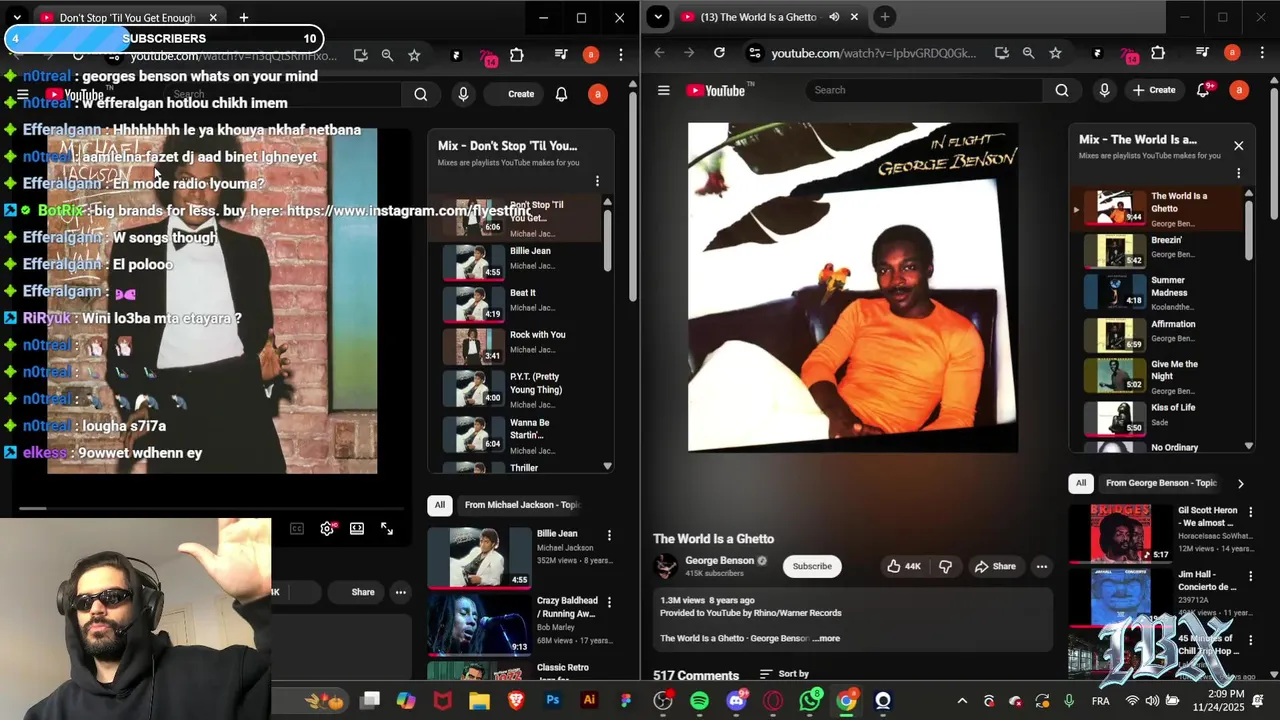
Task: Start voice search in the right YouTube window
Action: click(x=1104, y=90)
